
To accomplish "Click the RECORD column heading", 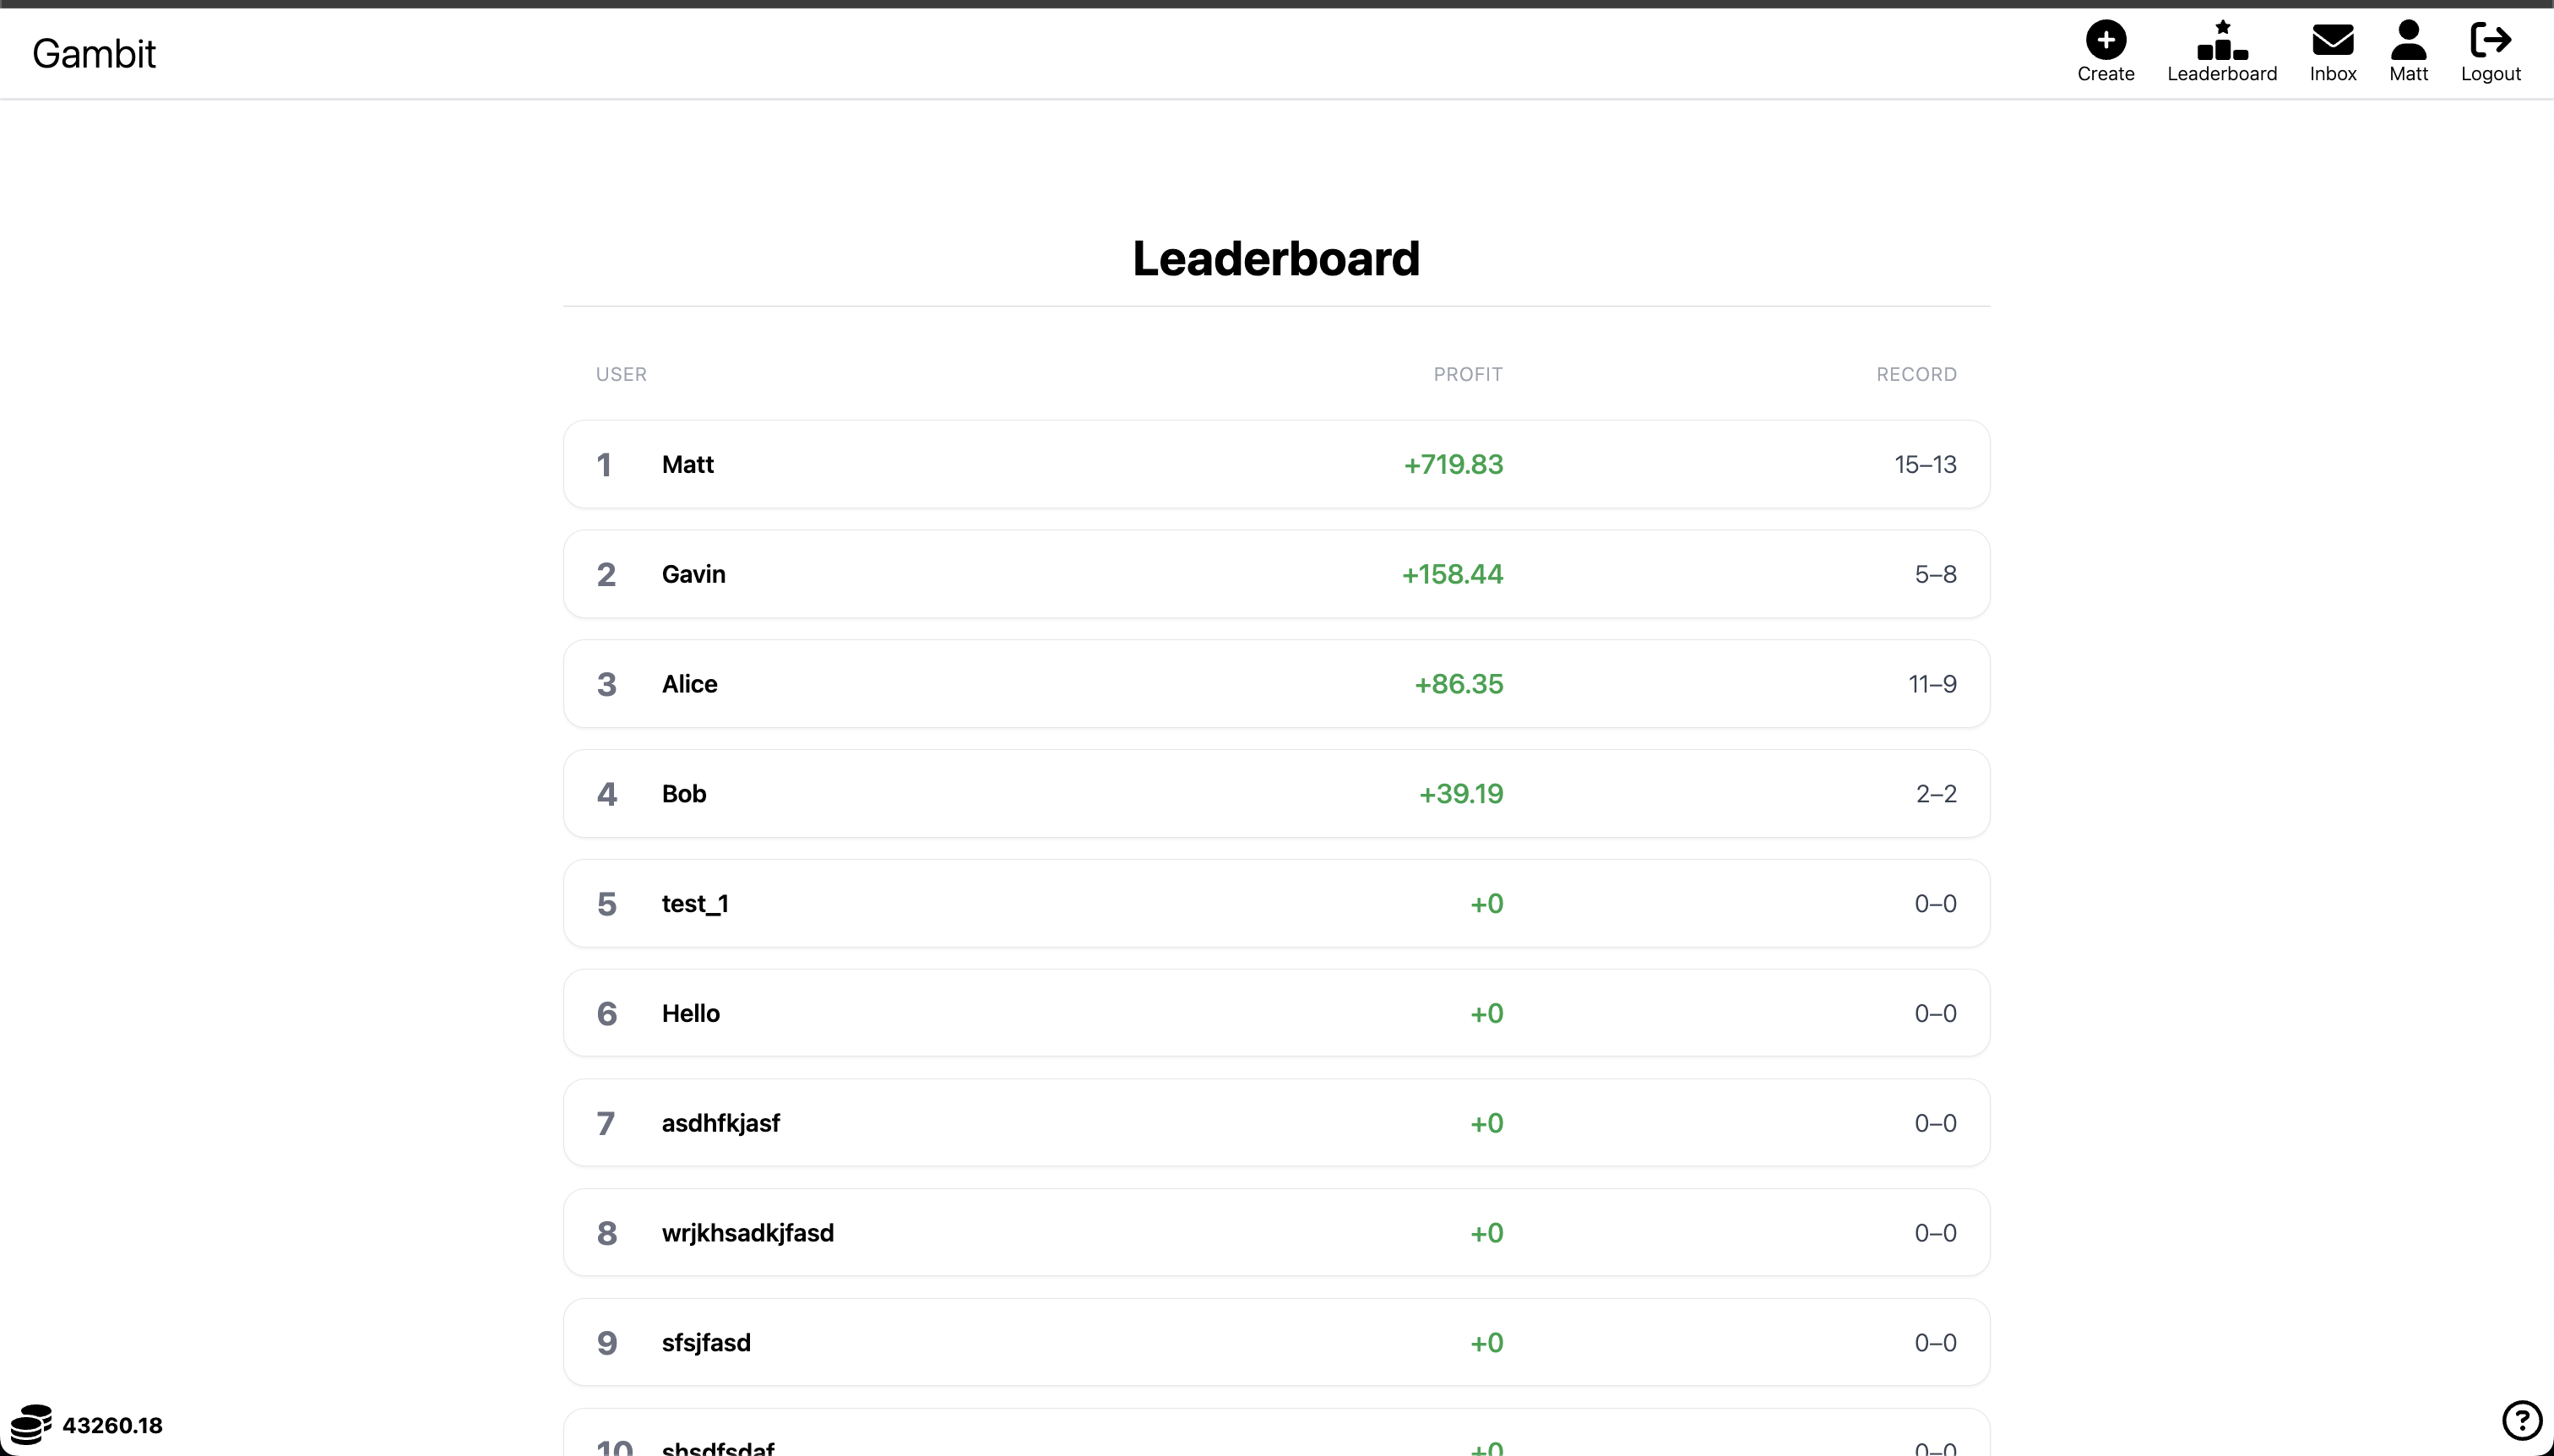I will click(x=1914, y=373).
